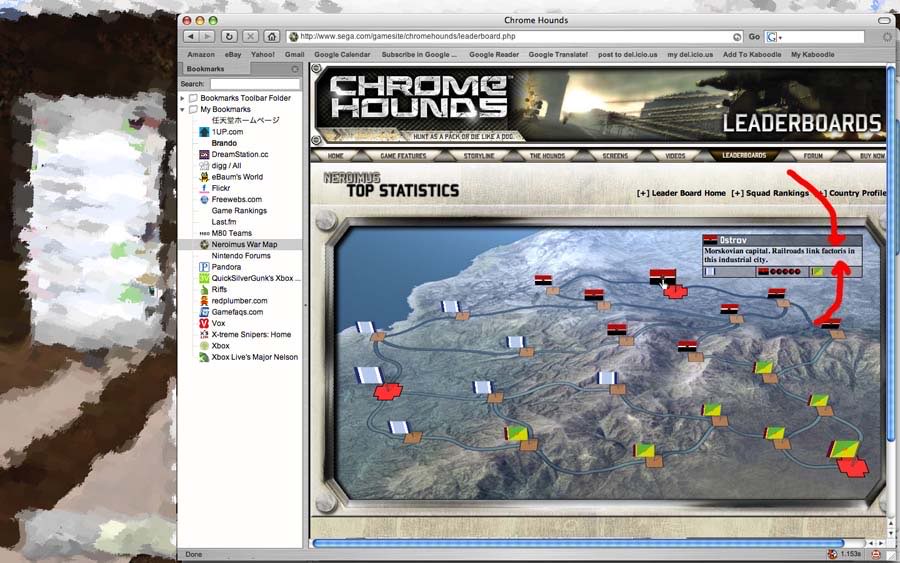The width and height of the screenshot is (900, 563).
Task: Open the FORUM site tab
Action: point(813,156)
